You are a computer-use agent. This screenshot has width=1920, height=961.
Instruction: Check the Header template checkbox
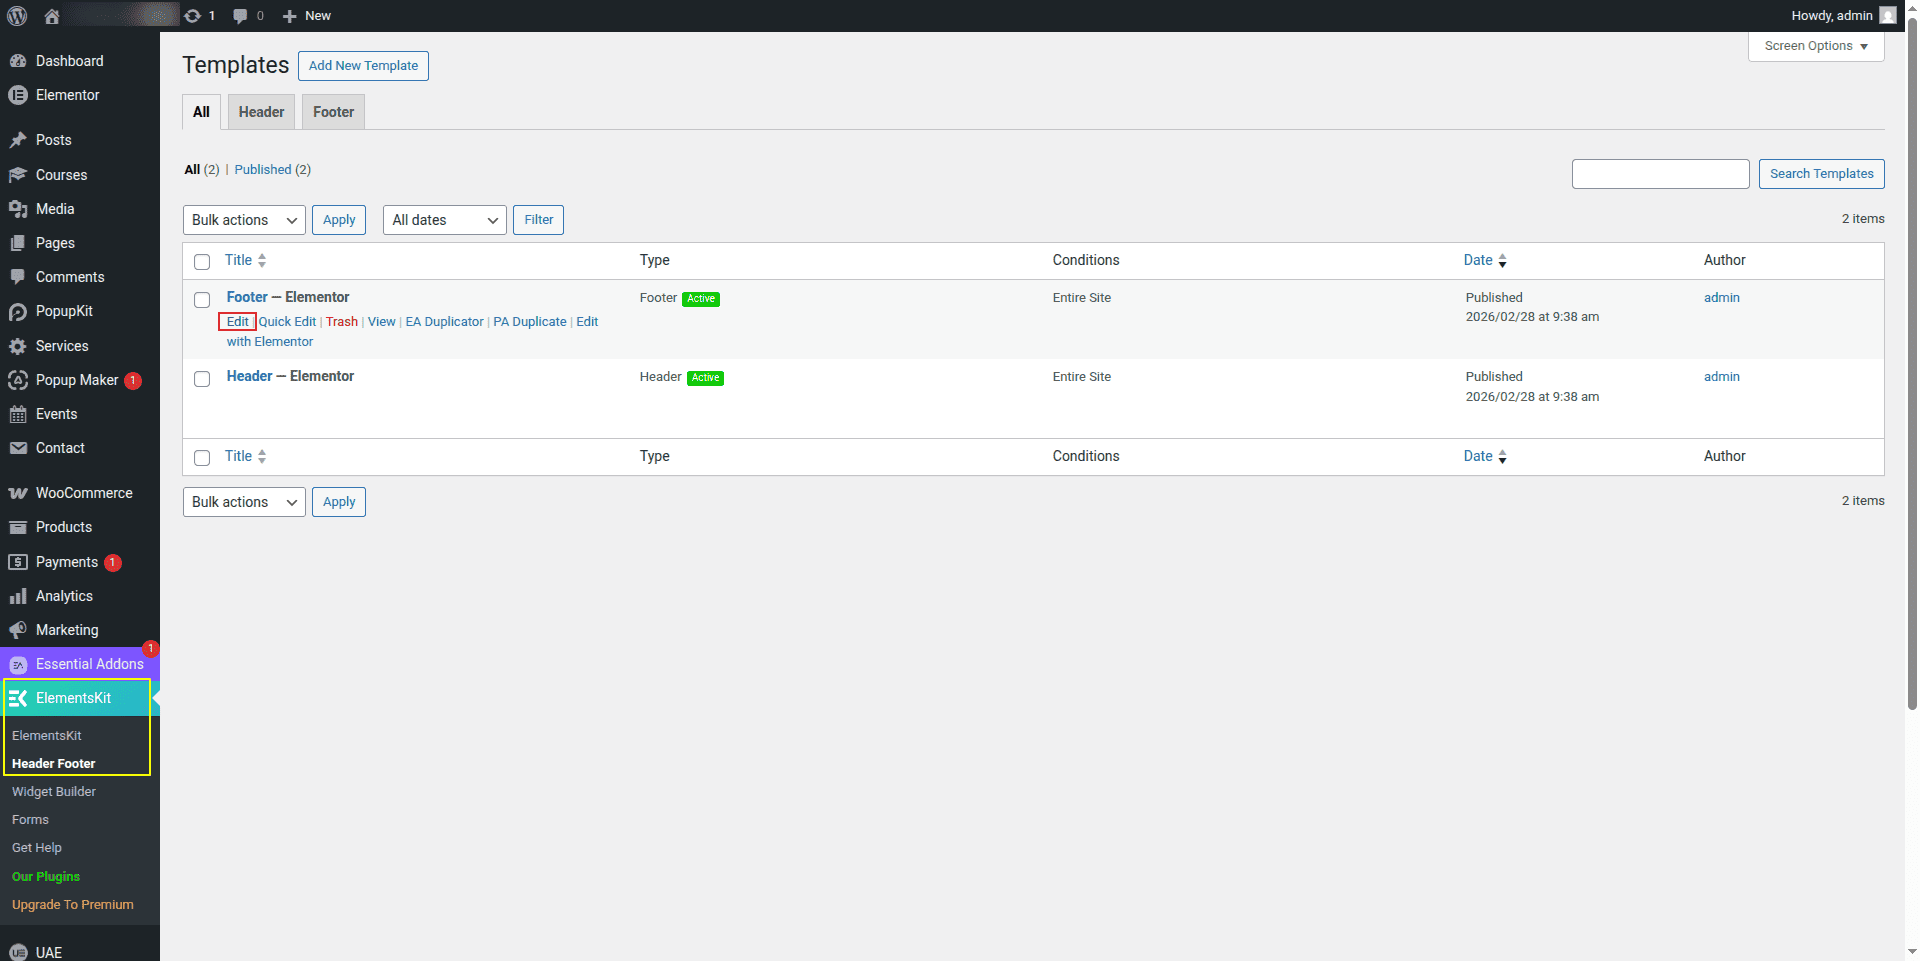[202, 379]
